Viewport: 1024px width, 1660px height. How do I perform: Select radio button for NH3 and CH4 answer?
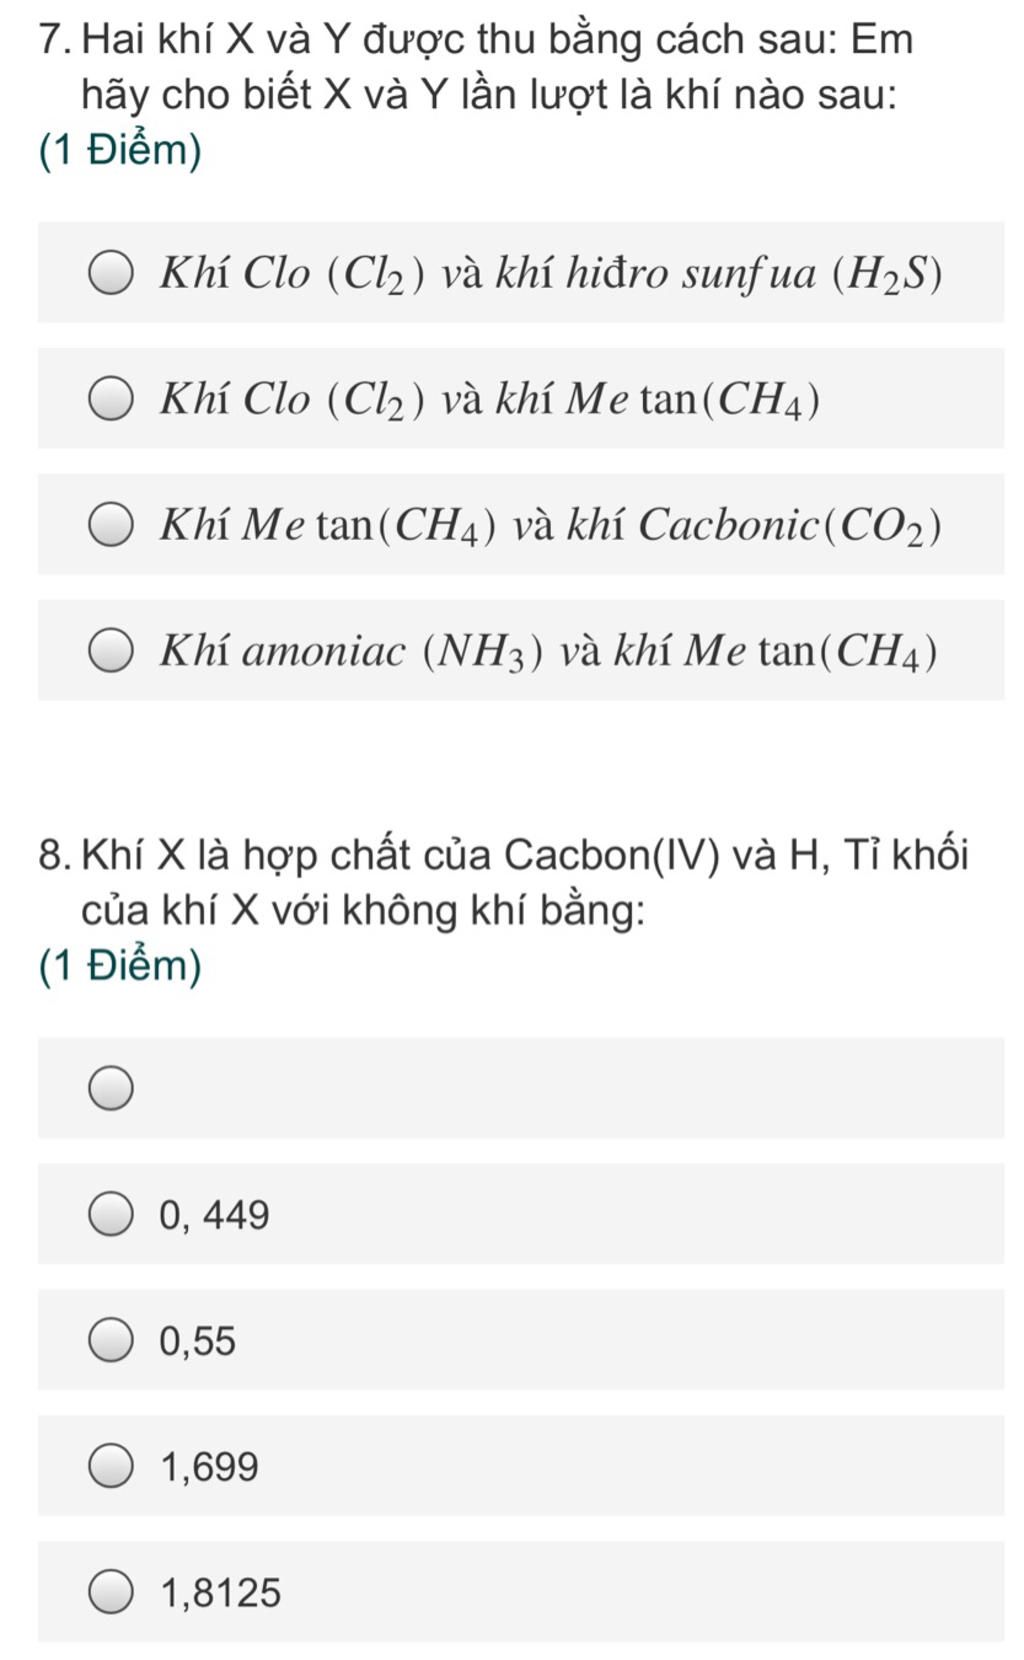tap(111, 651)
